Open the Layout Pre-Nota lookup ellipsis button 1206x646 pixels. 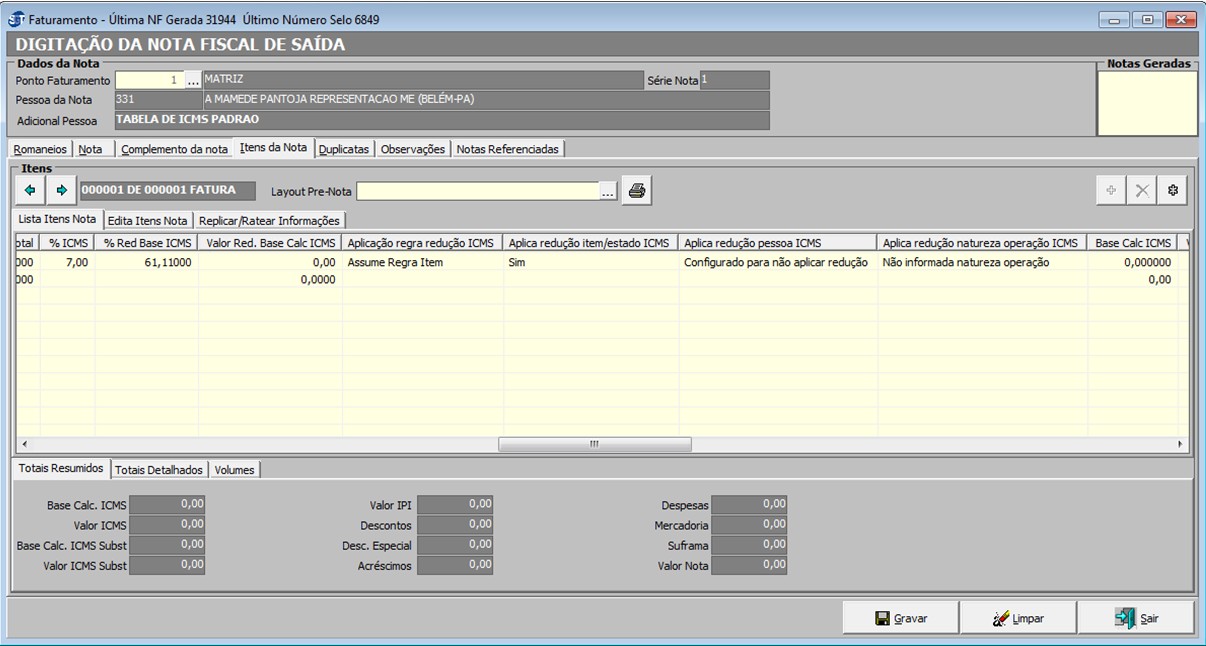tap(607, 191)
